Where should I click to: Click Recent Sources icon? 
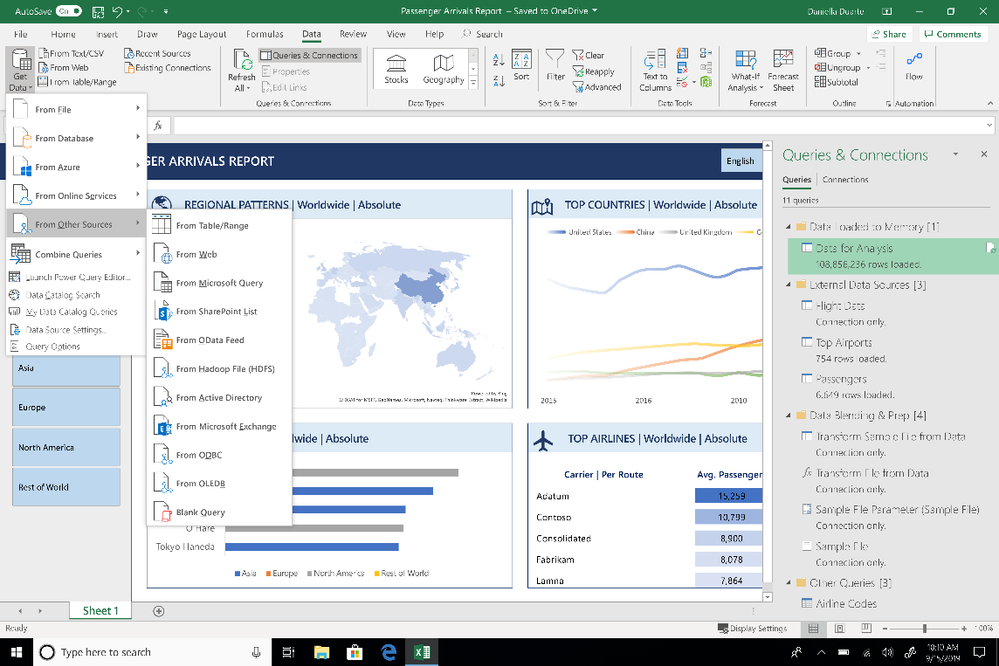coord(129,54)
